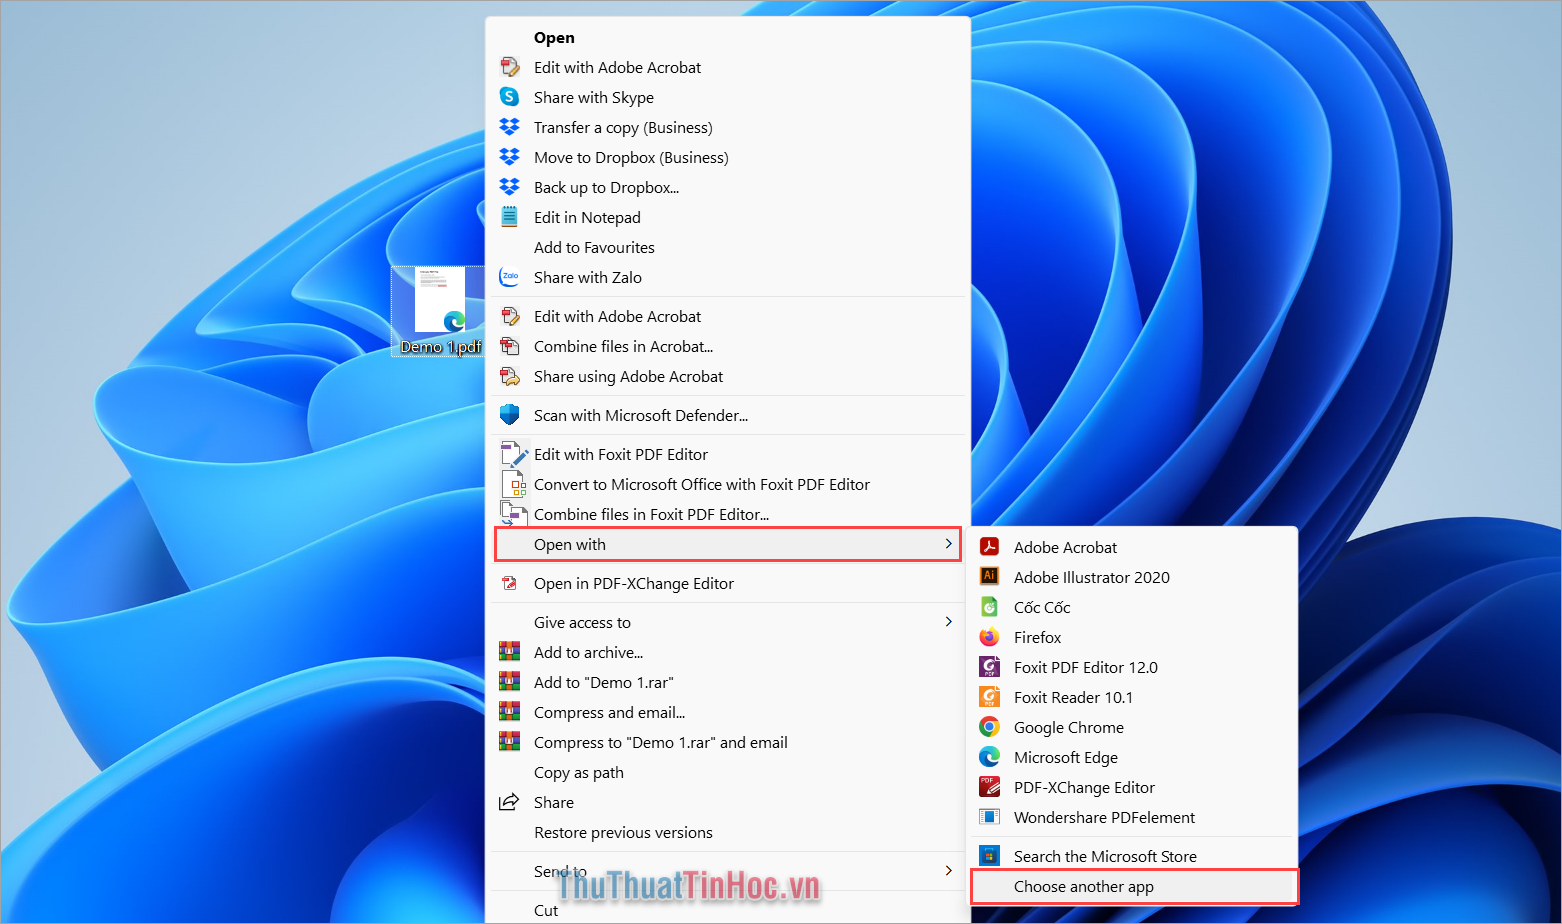1562x924 pixels.
Task: Select Edit in Notepad
Action: (587, 217)
